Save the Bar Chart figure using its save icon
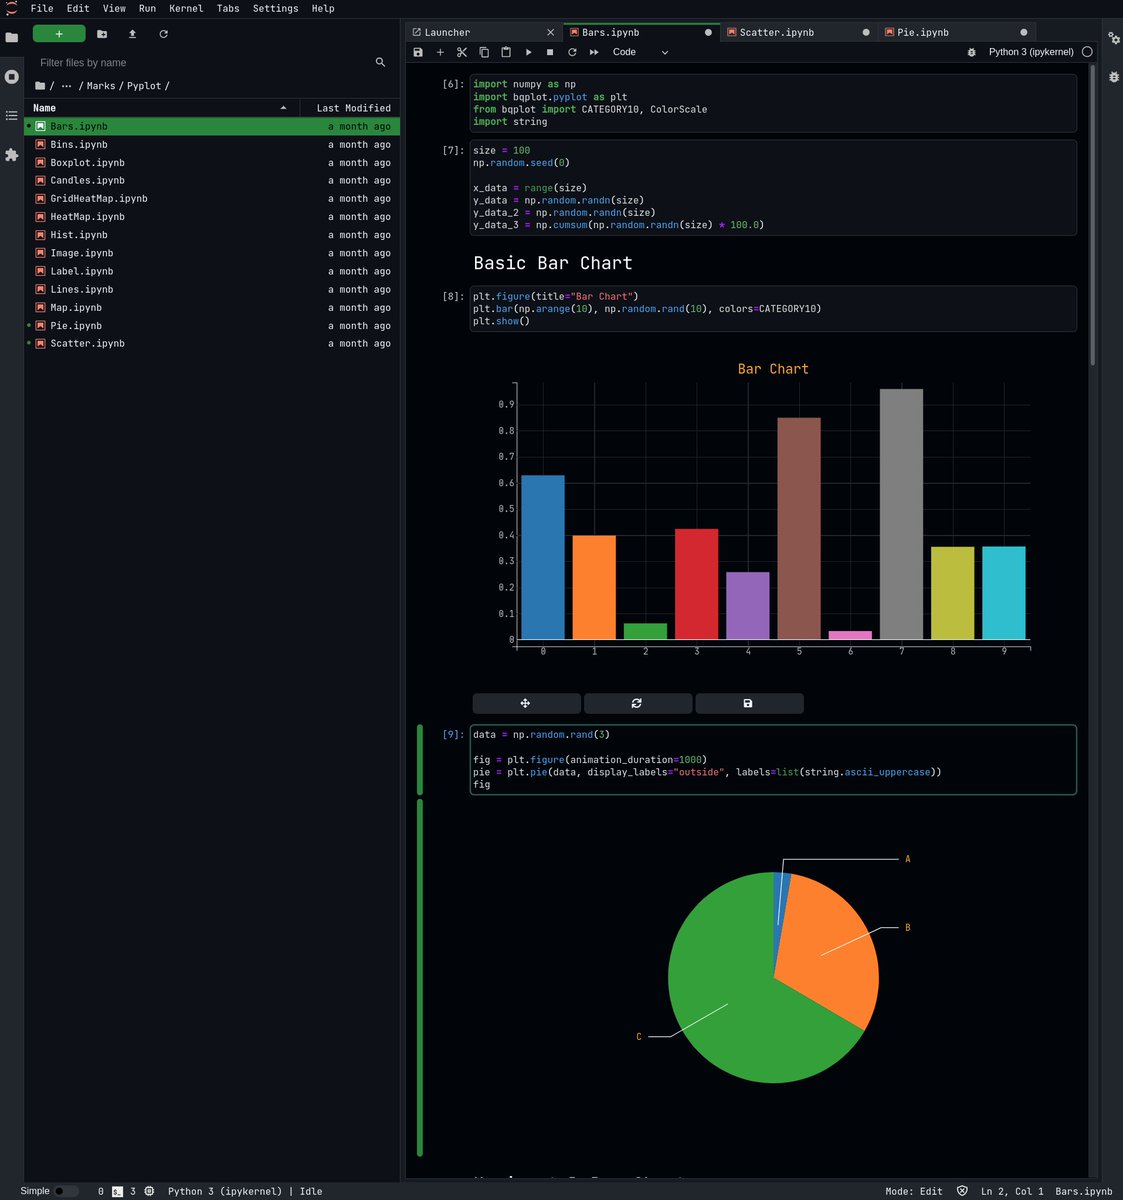This screenshot has height=1200, width=1123. click(749, 703)
